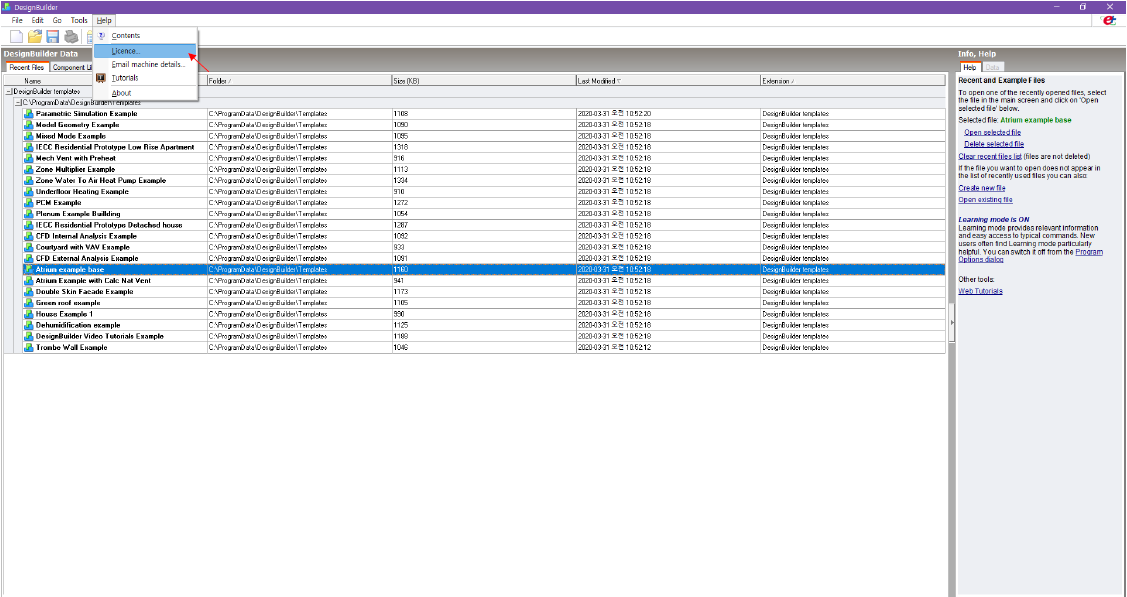Click the icon beside Mech Vent with Preheat
Screen dimensions: 1127x597
(x=29, y=158)
